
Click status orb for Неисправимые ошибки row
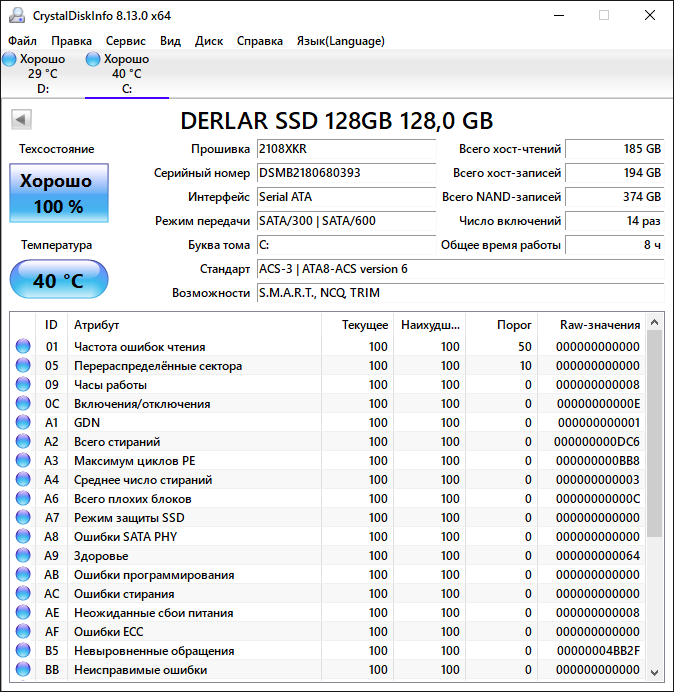point(23,669)
